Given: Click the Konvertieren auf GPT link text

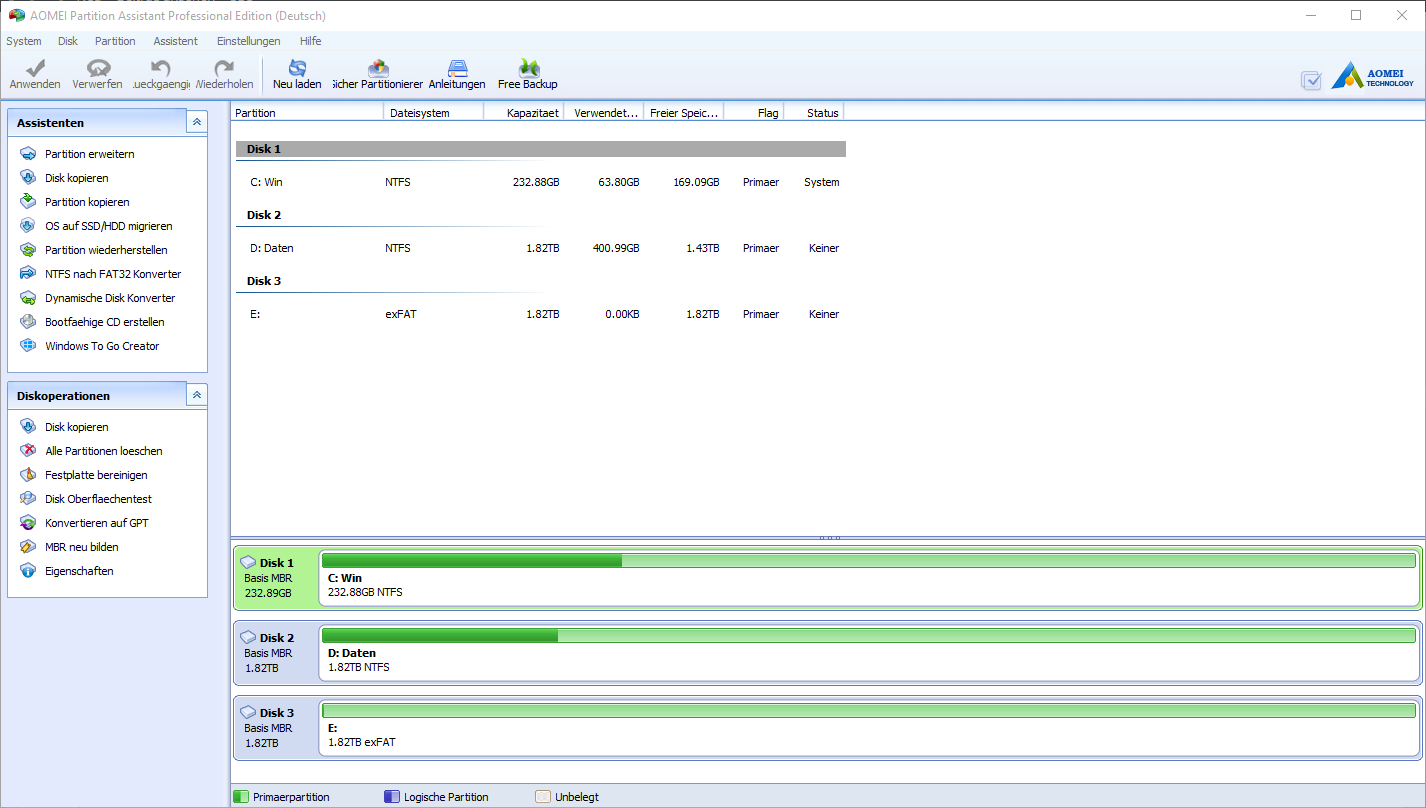Looking at the screenshot, I should pos(97,523).
